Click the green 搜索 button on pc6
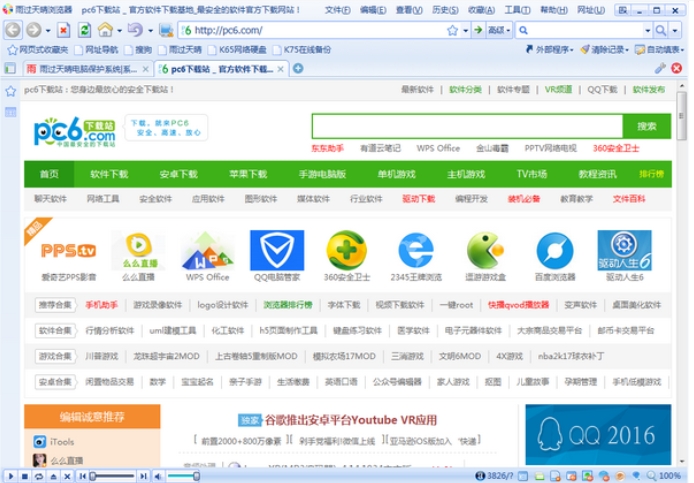The image size is (694, 483). click(x=647, y=127)
